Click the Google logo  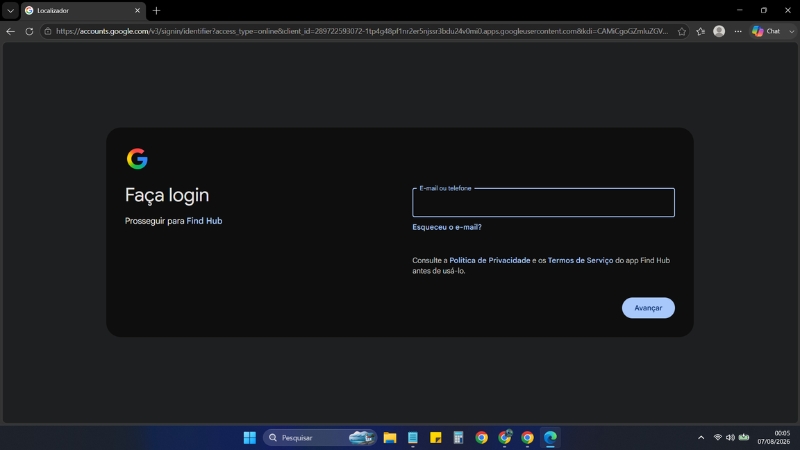point(137,159)
